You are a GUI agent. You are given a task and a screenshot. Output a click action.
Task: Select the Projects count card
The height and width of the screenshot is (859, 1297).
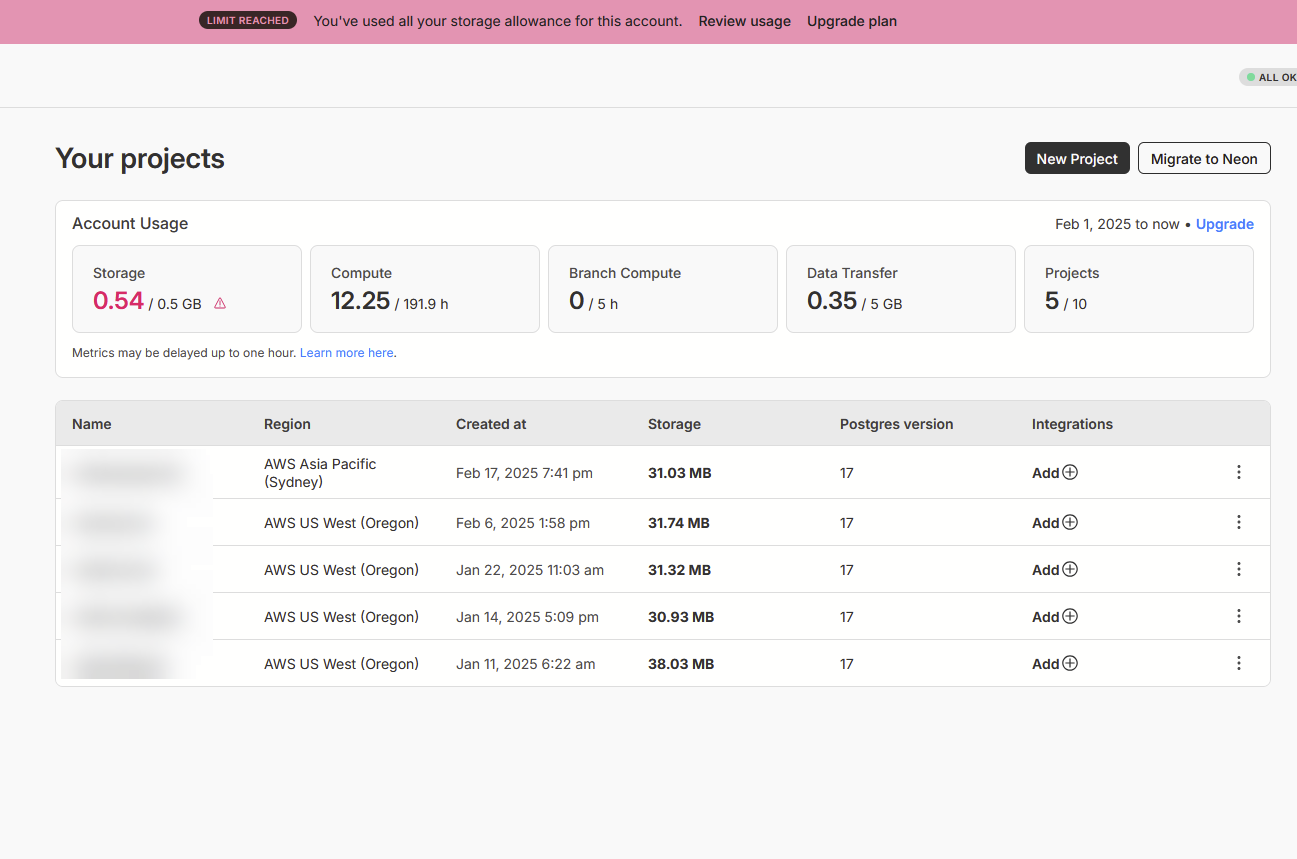[1139, 289]
